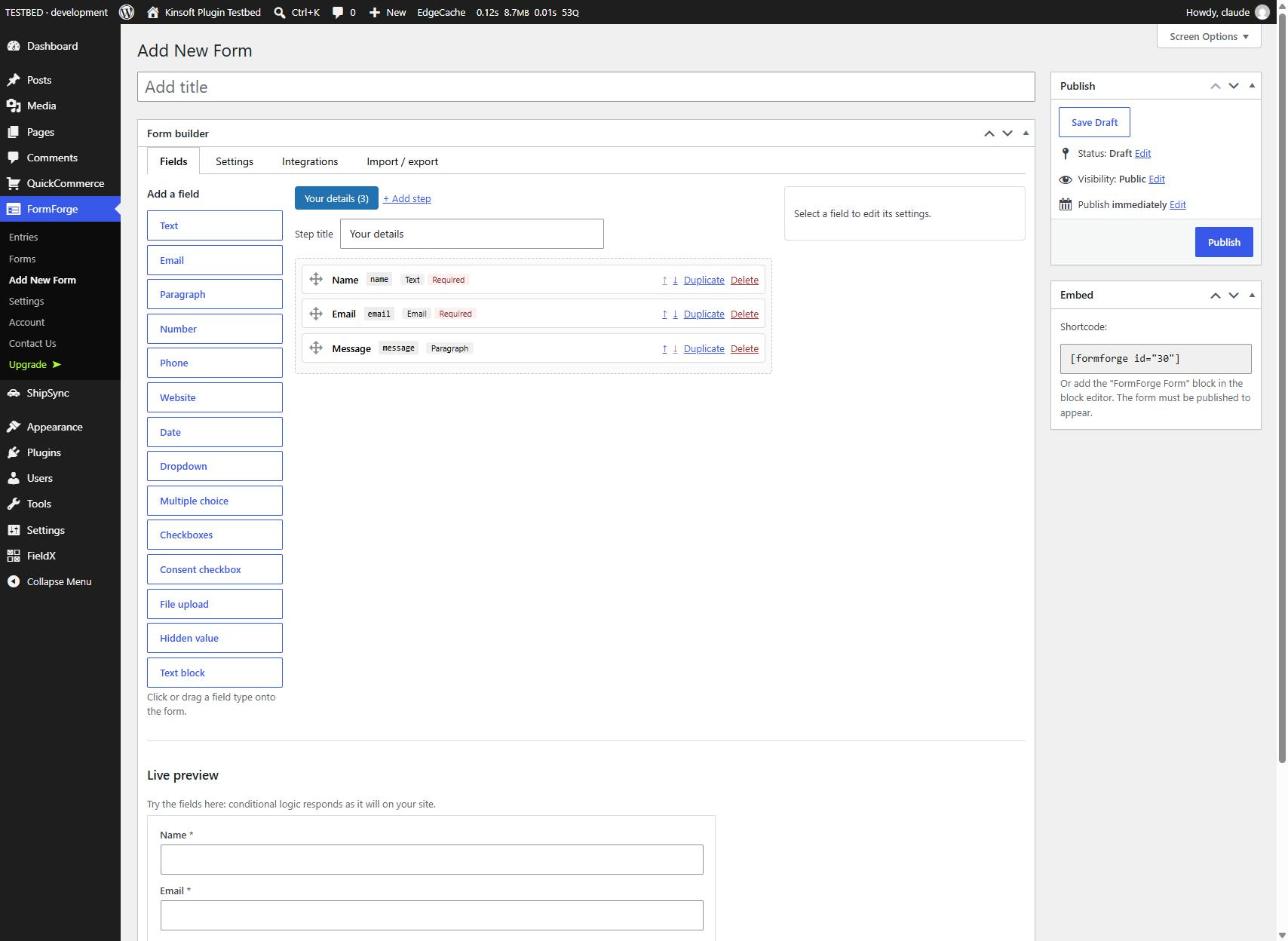This screenshot has height=941, width=1288.
Task: Click the Step title input field
Action: tap(472, 234)
